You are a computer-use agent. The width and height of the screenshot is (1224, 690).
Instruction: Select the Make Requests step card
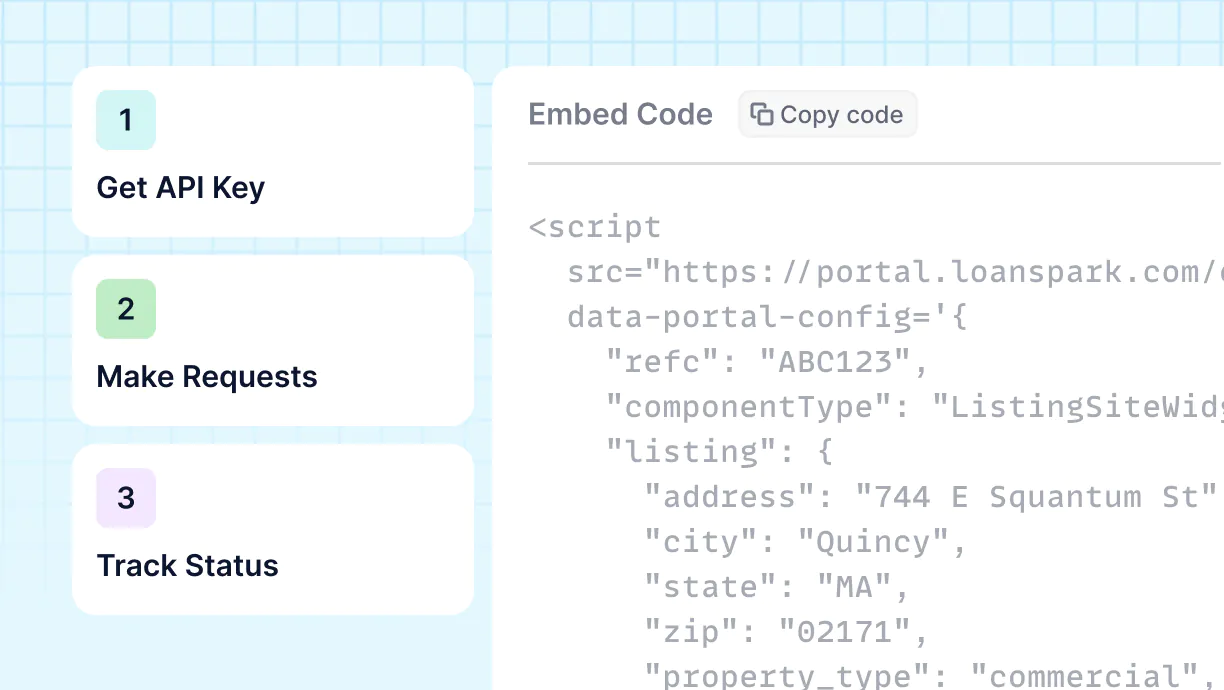(x=273, y=340)
